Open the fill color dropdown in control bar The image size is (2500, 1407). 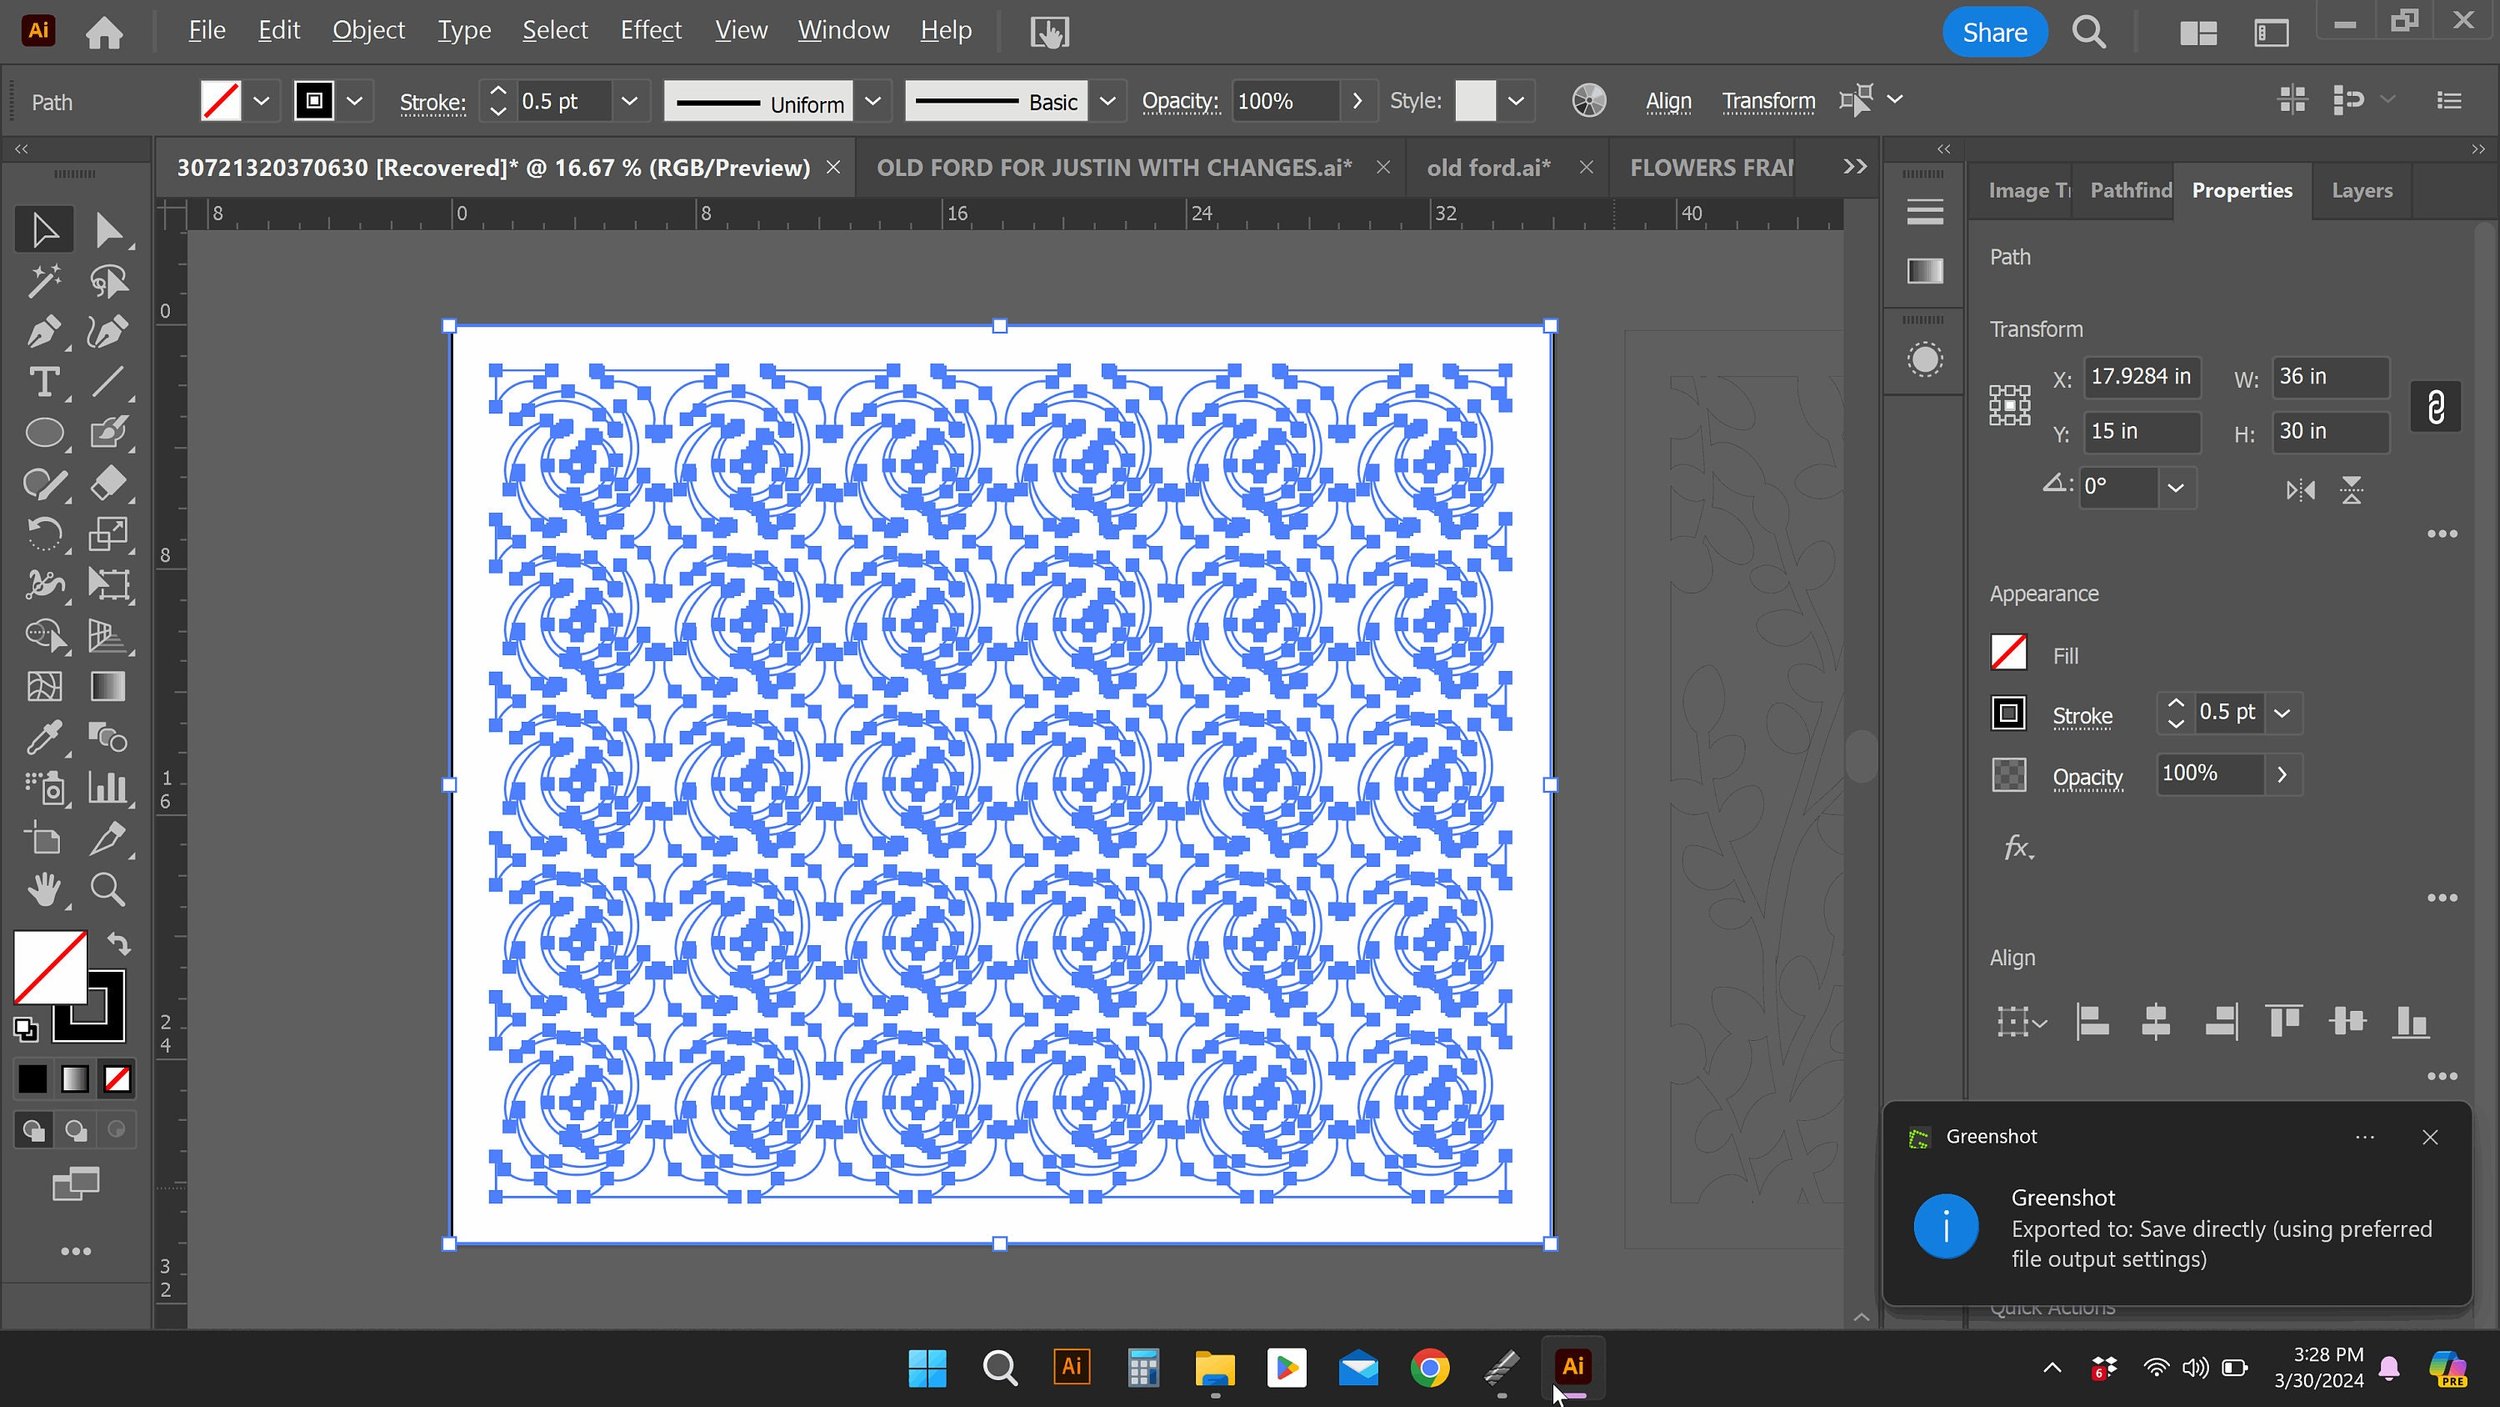coord(261,101)
